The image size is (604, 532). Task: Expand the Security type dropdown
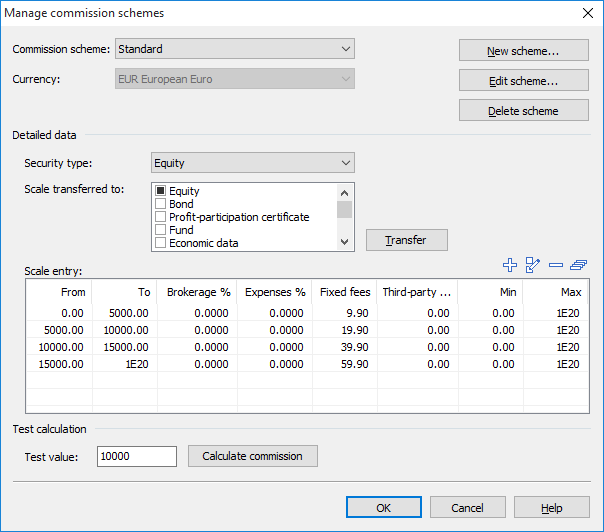pos(252,163)
